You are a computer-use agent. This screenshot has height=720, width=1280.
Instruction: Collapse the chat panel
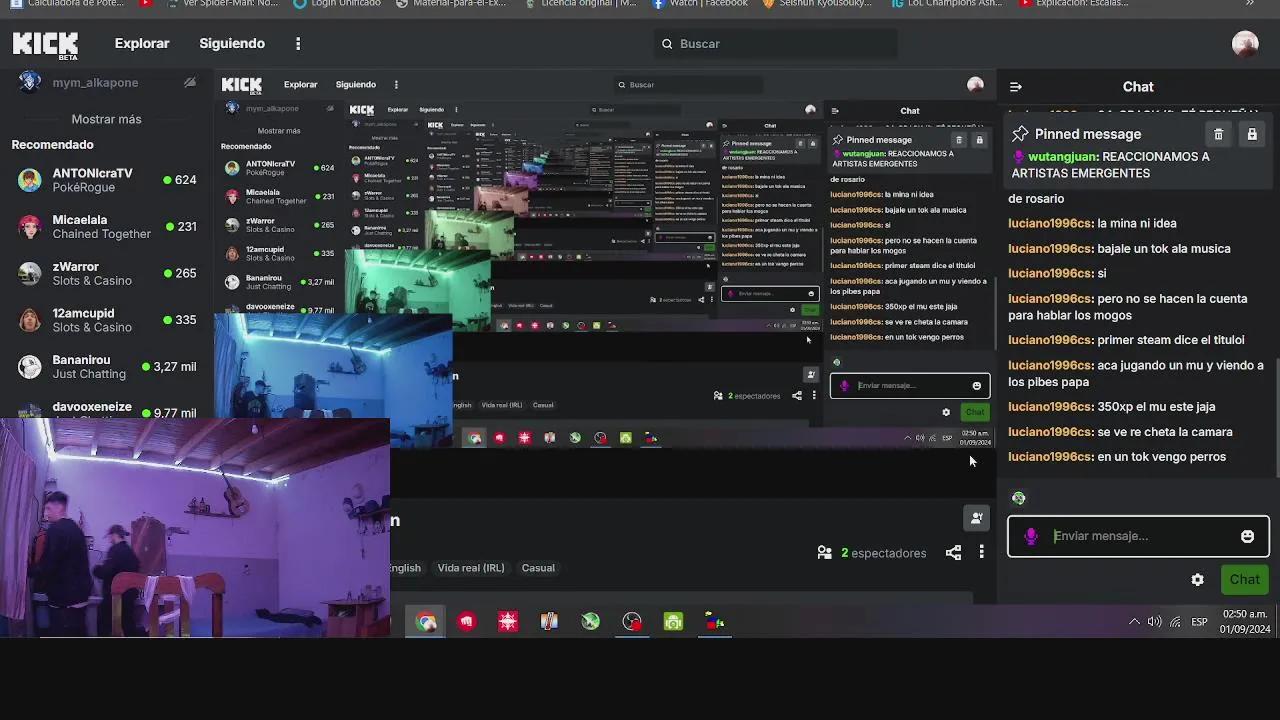pyautogui.click(x=1015, y=87)
